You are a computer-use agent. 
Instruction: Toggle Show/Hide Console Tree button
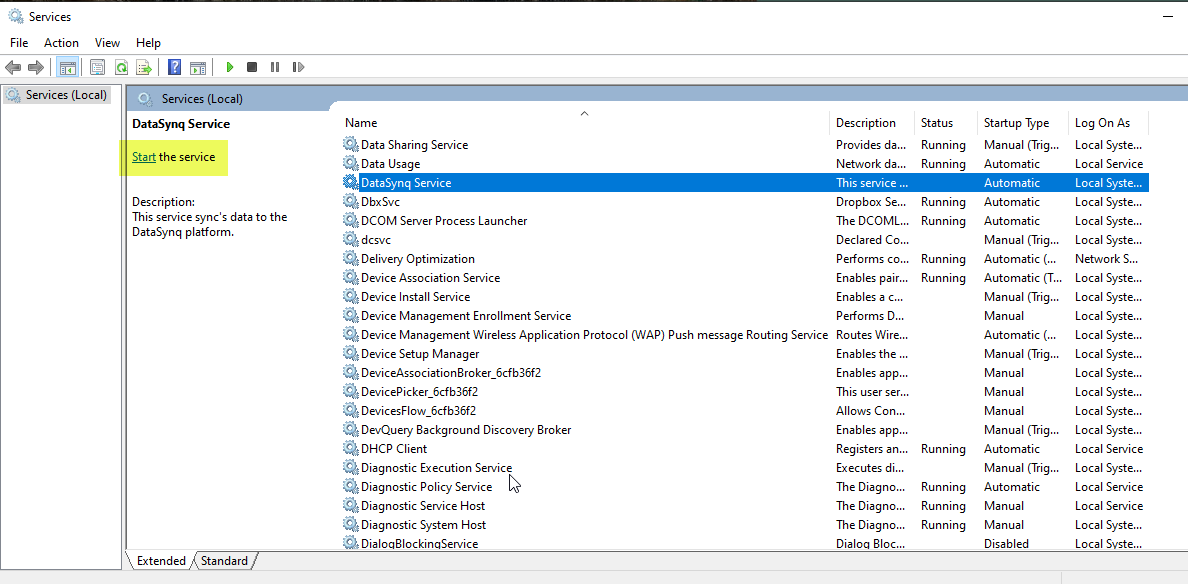[x=68, y=67]
